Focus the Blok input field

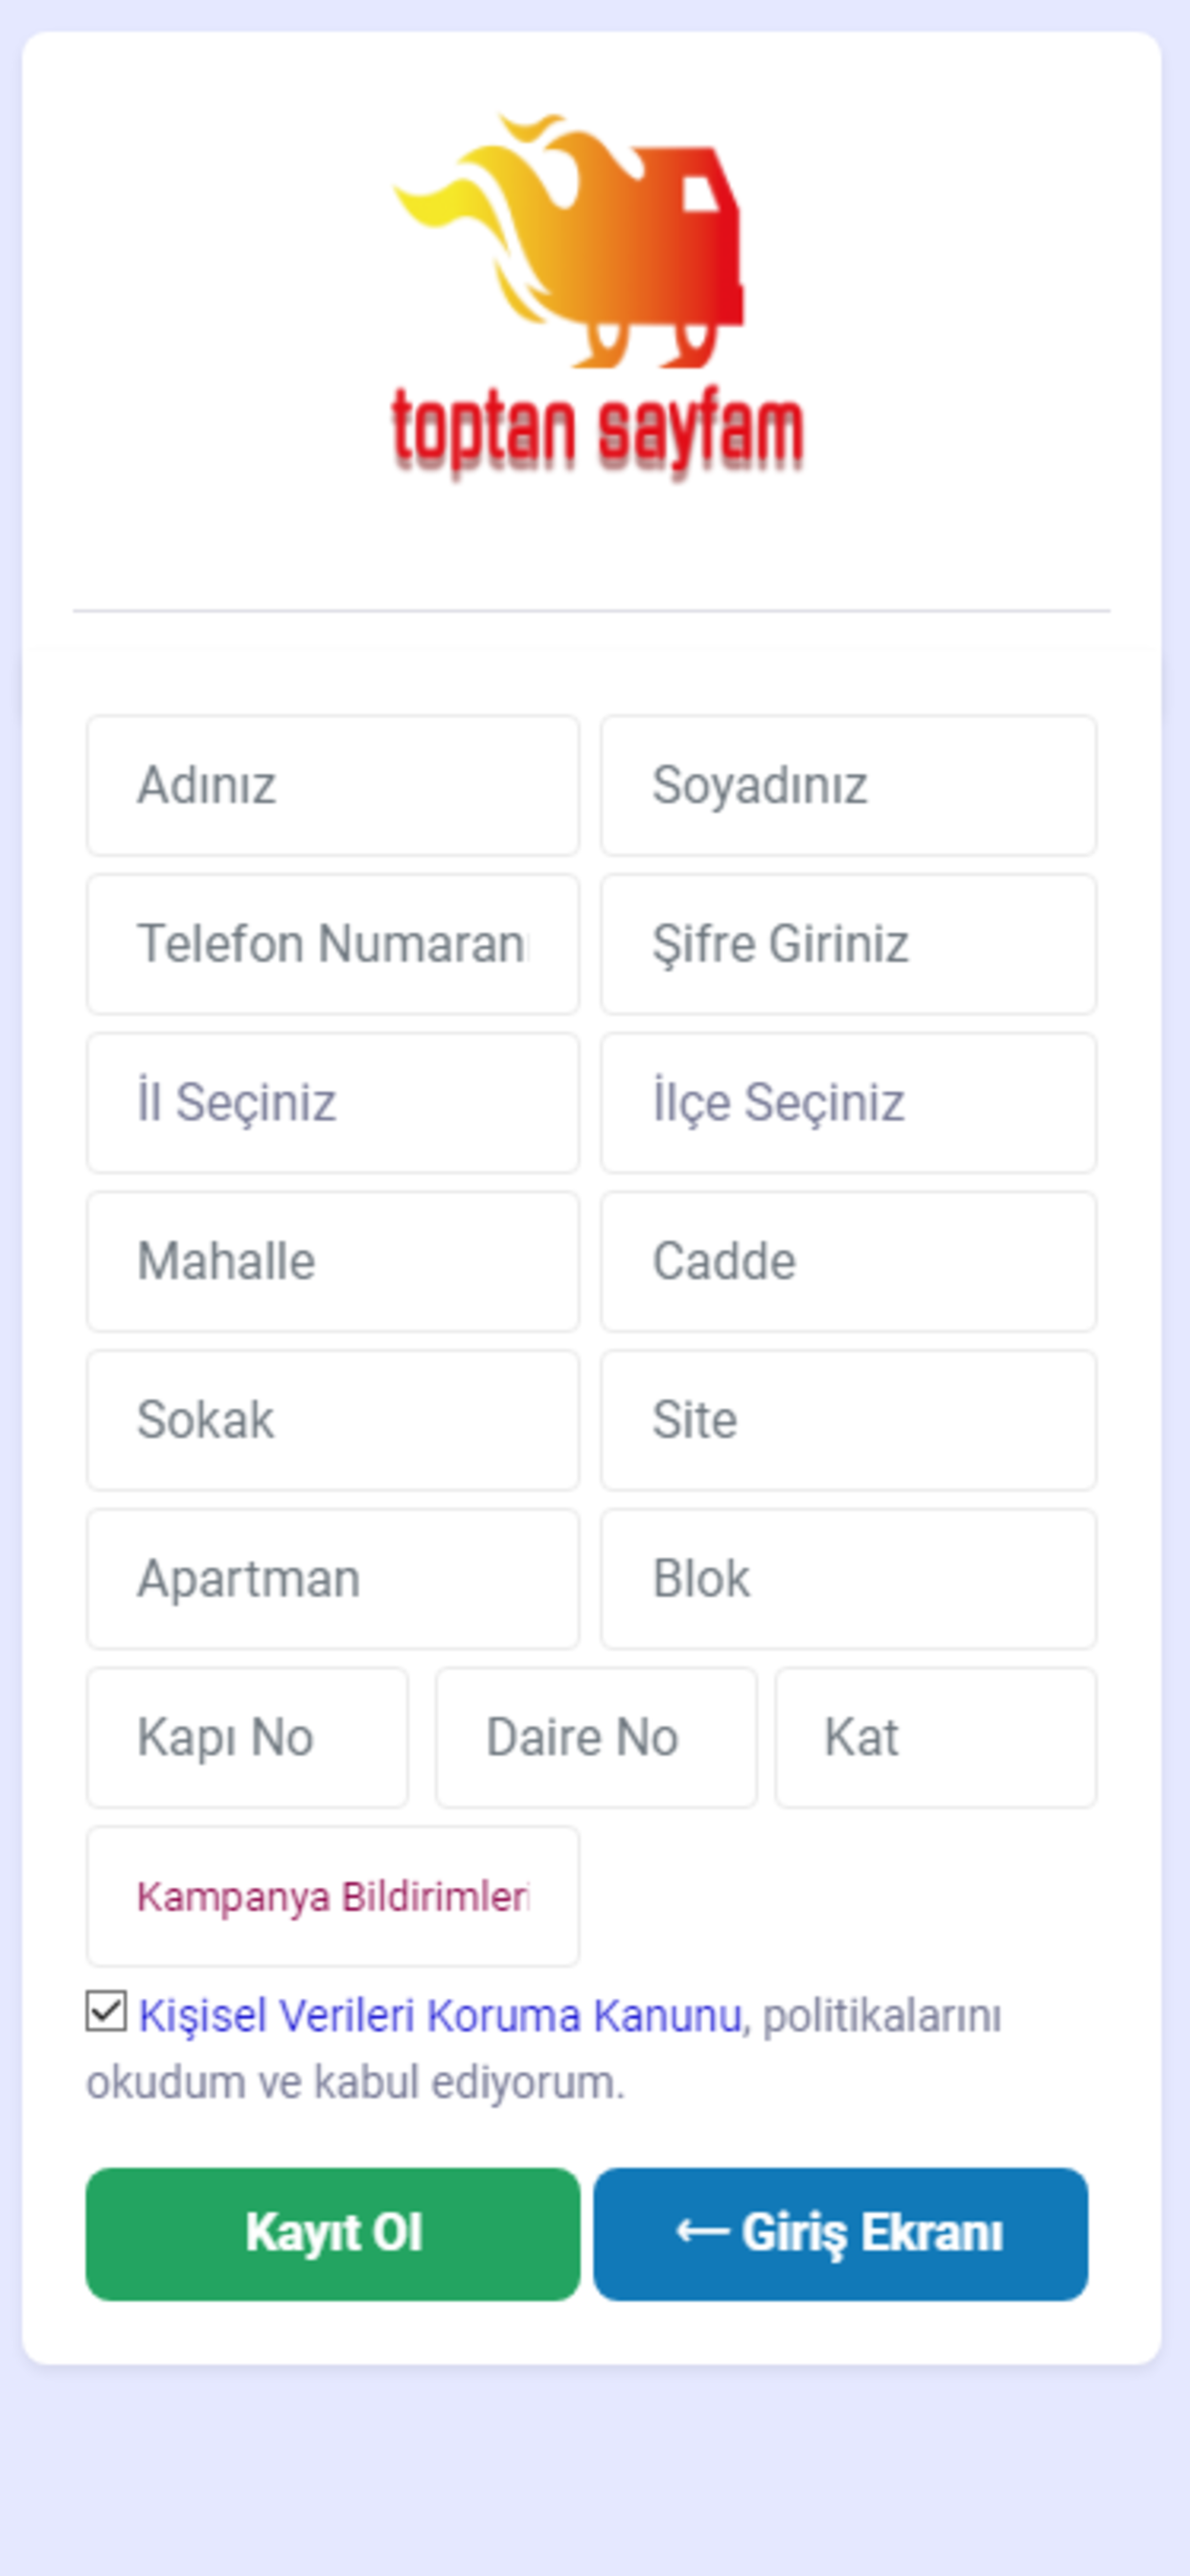[848, 1579]
